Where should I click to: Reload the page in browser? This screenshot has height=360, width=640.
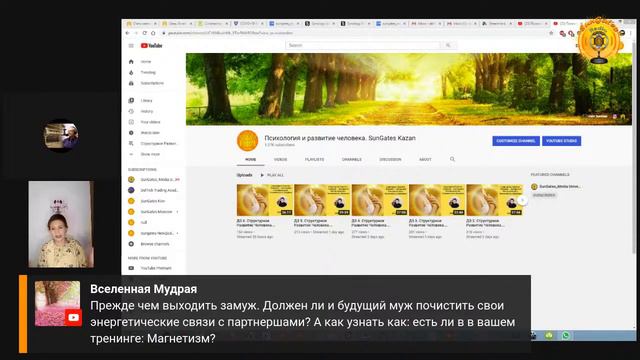(144, 33)
